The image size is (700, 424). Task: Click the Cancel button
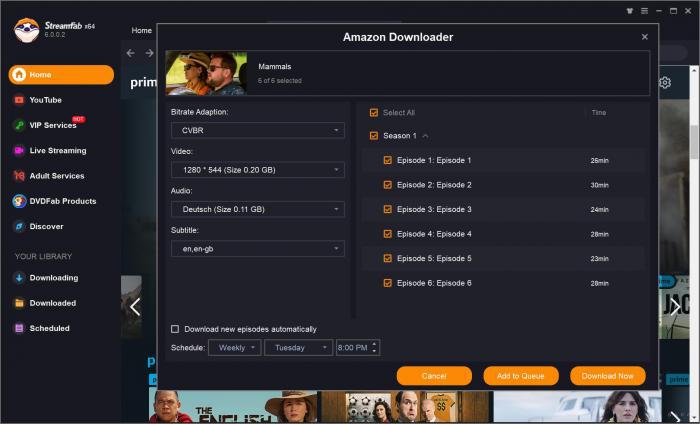pos(434,376)
